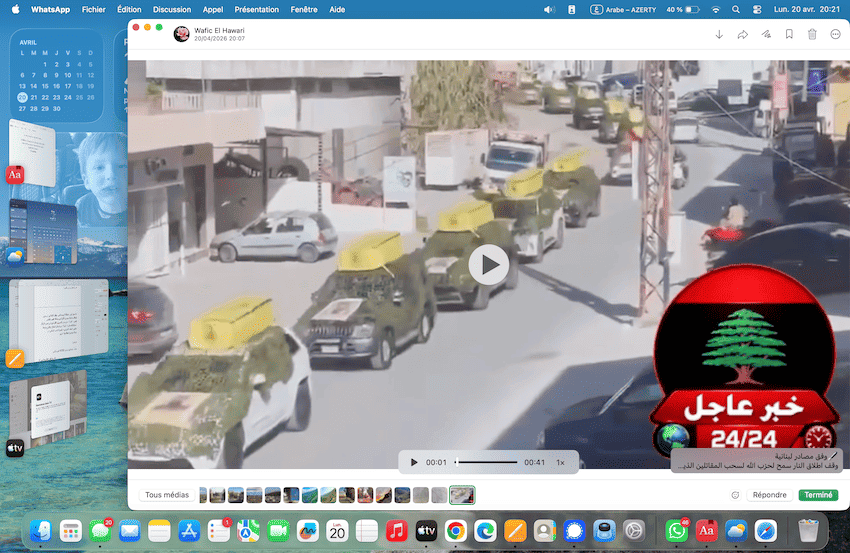
Task: Click the Répondre button
Action: click(x=769, y=495)
